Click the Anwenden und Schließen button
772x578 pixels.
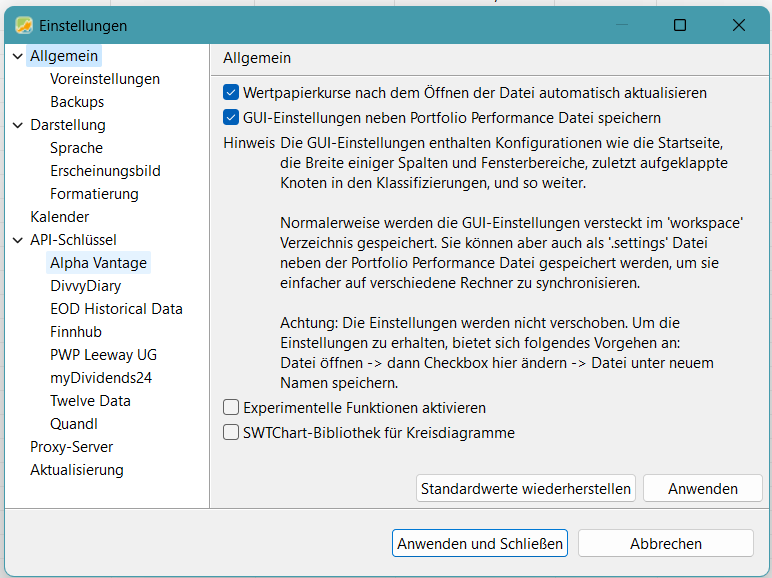pyautogui.click(x=480, y=543)
